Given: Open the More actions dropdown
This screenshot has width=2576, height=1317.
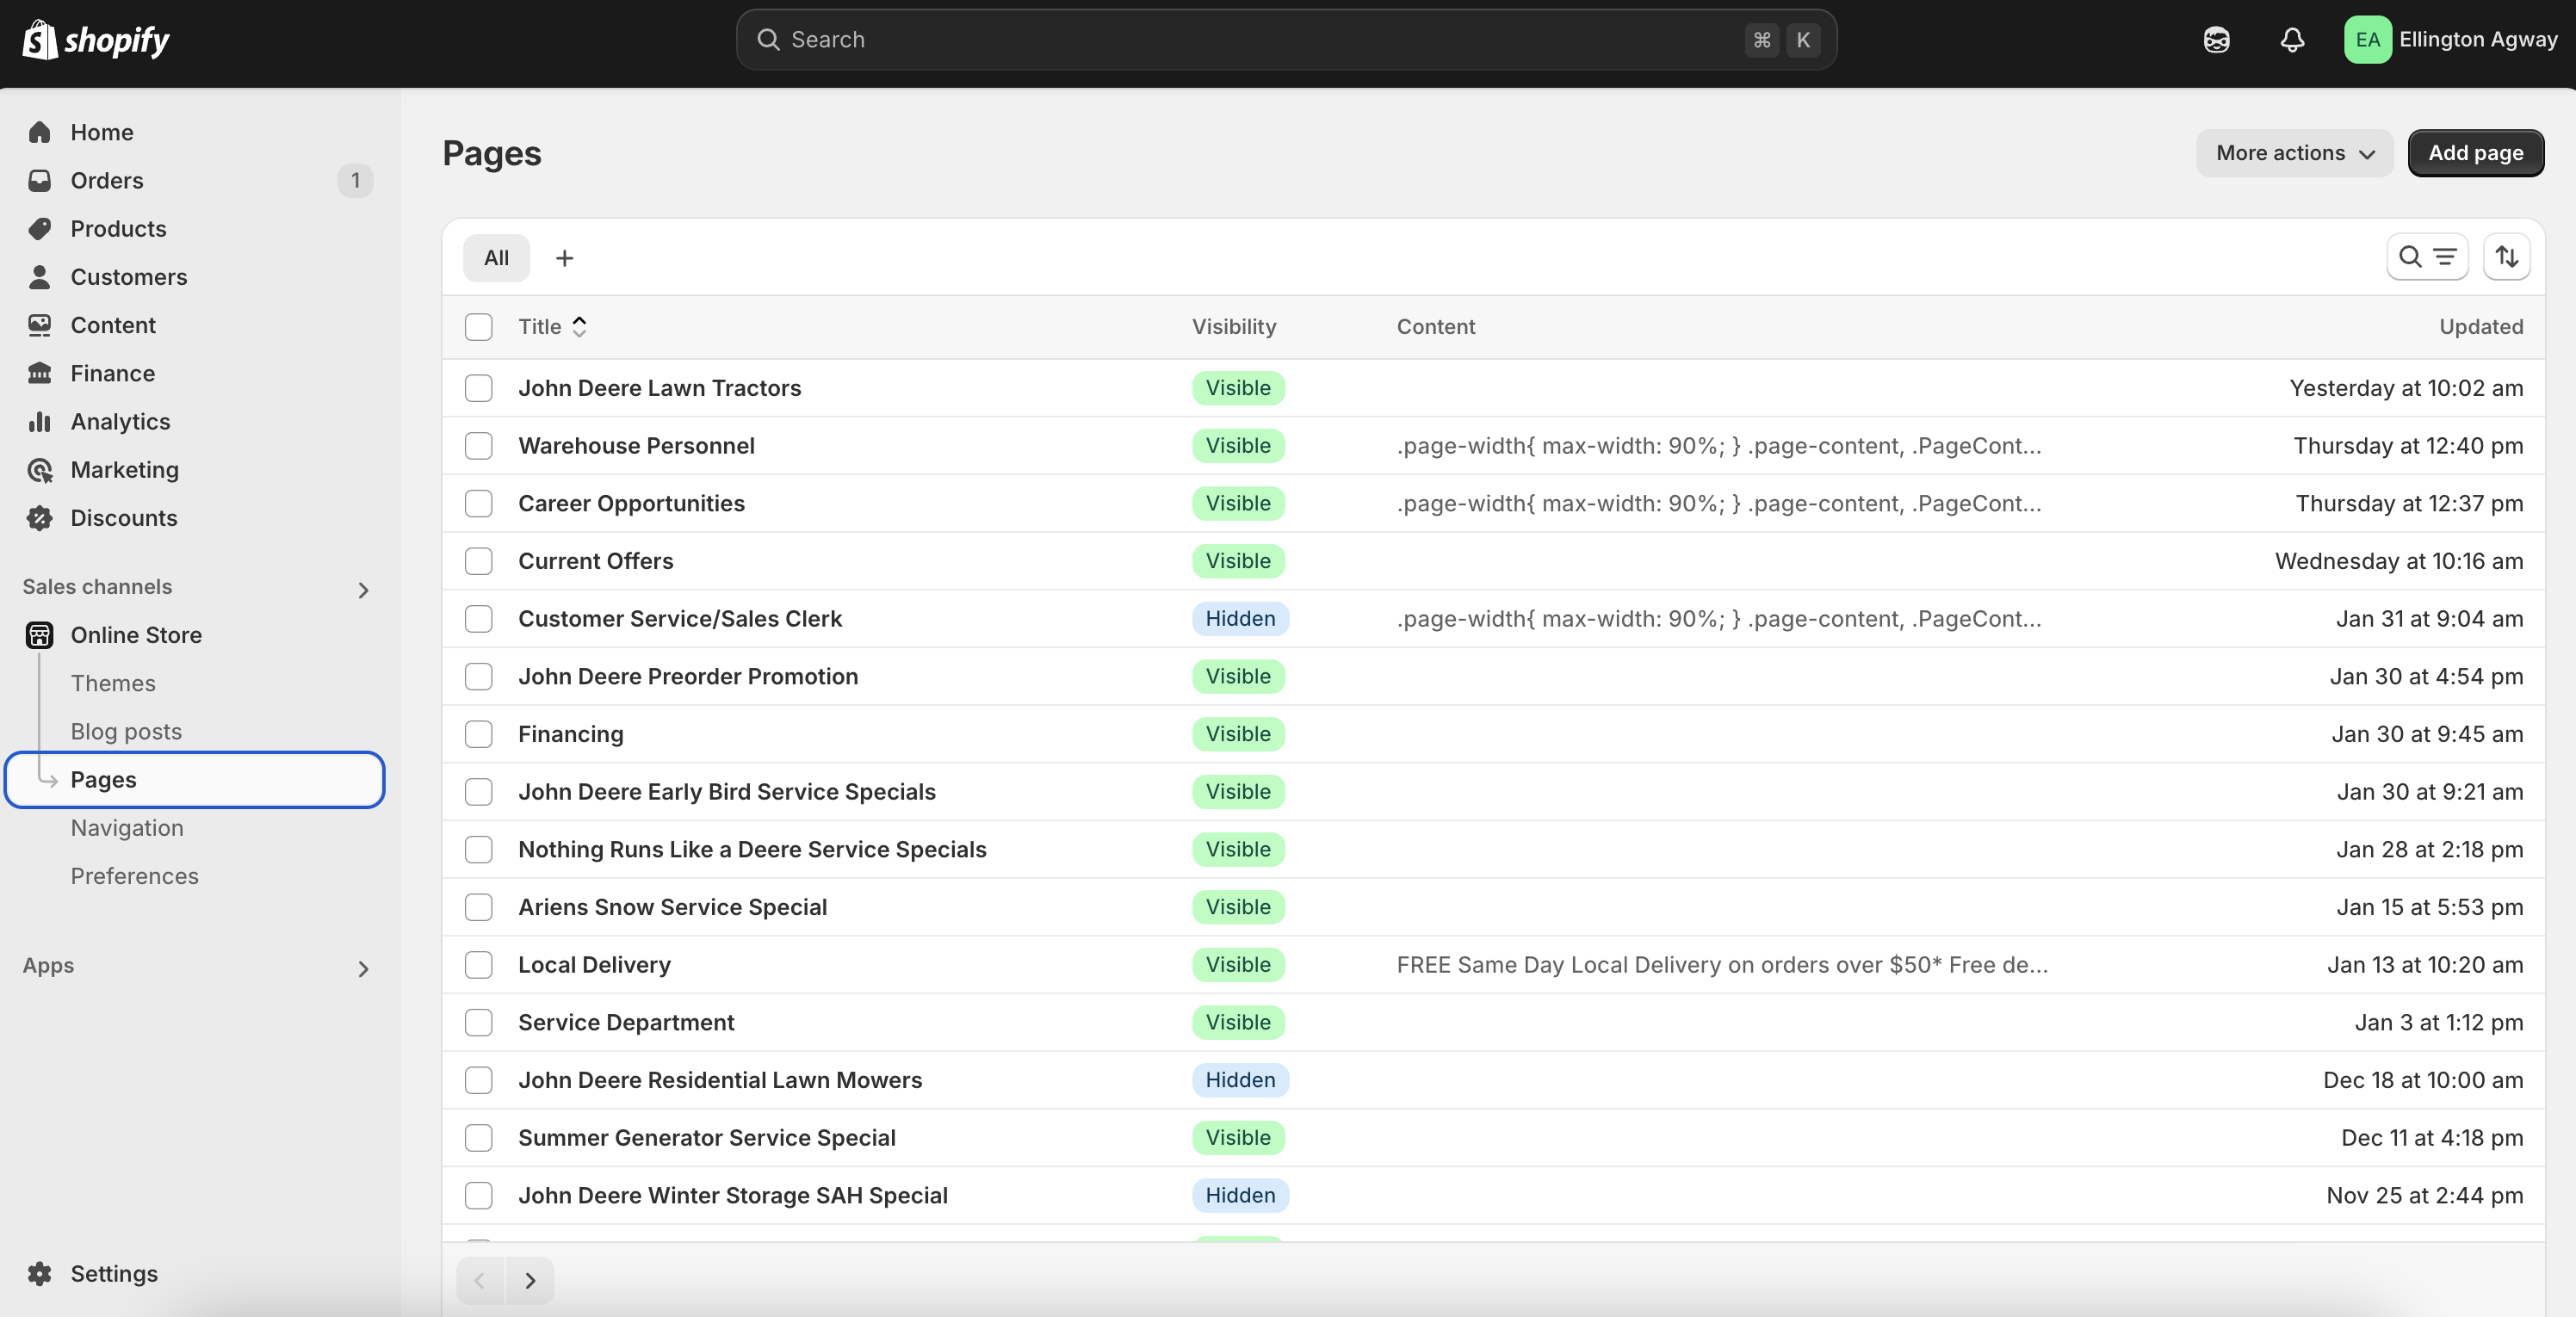Looking at the screenshot, I should [2294, 153].
